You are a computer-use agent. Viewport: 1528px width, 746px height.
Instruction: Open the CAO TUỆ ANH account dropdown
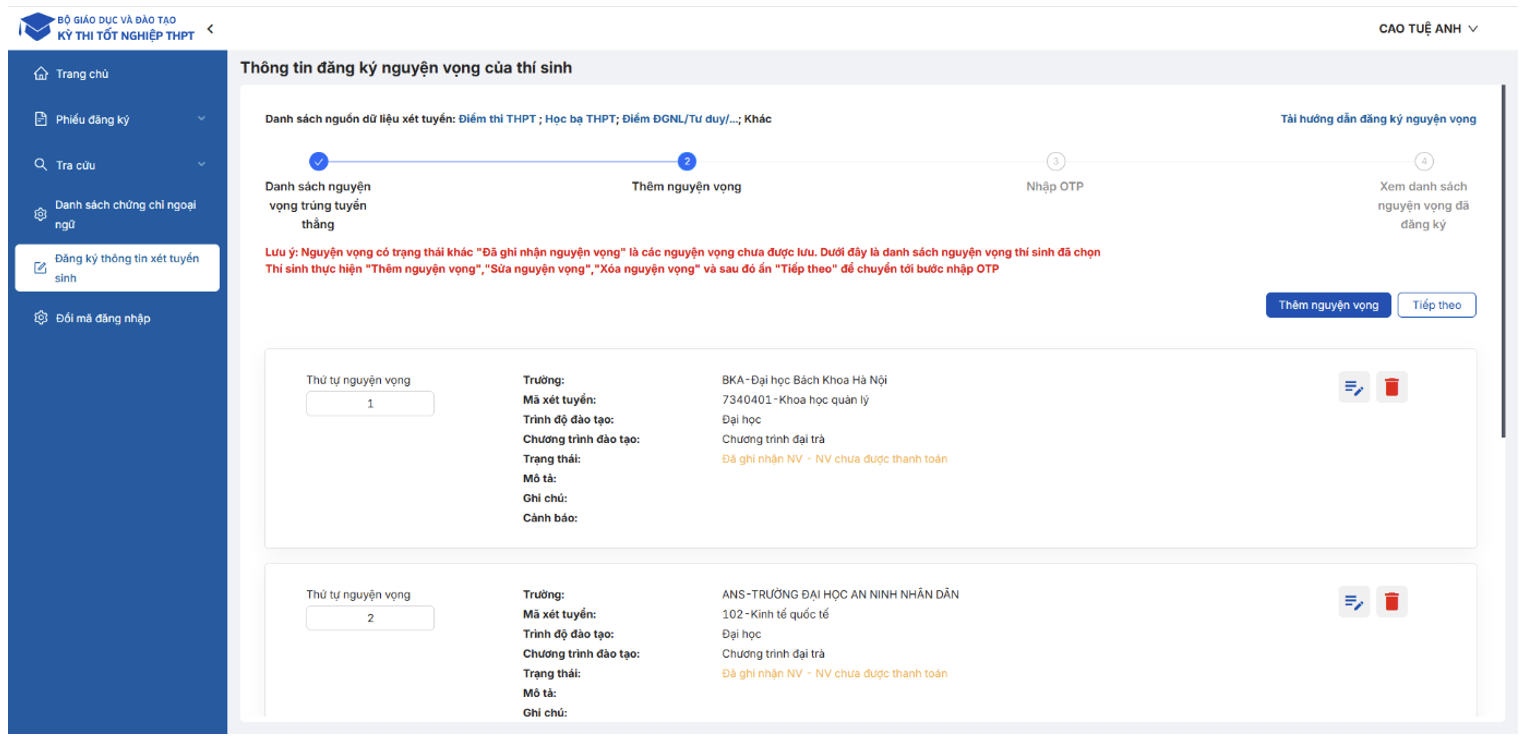1427,29
